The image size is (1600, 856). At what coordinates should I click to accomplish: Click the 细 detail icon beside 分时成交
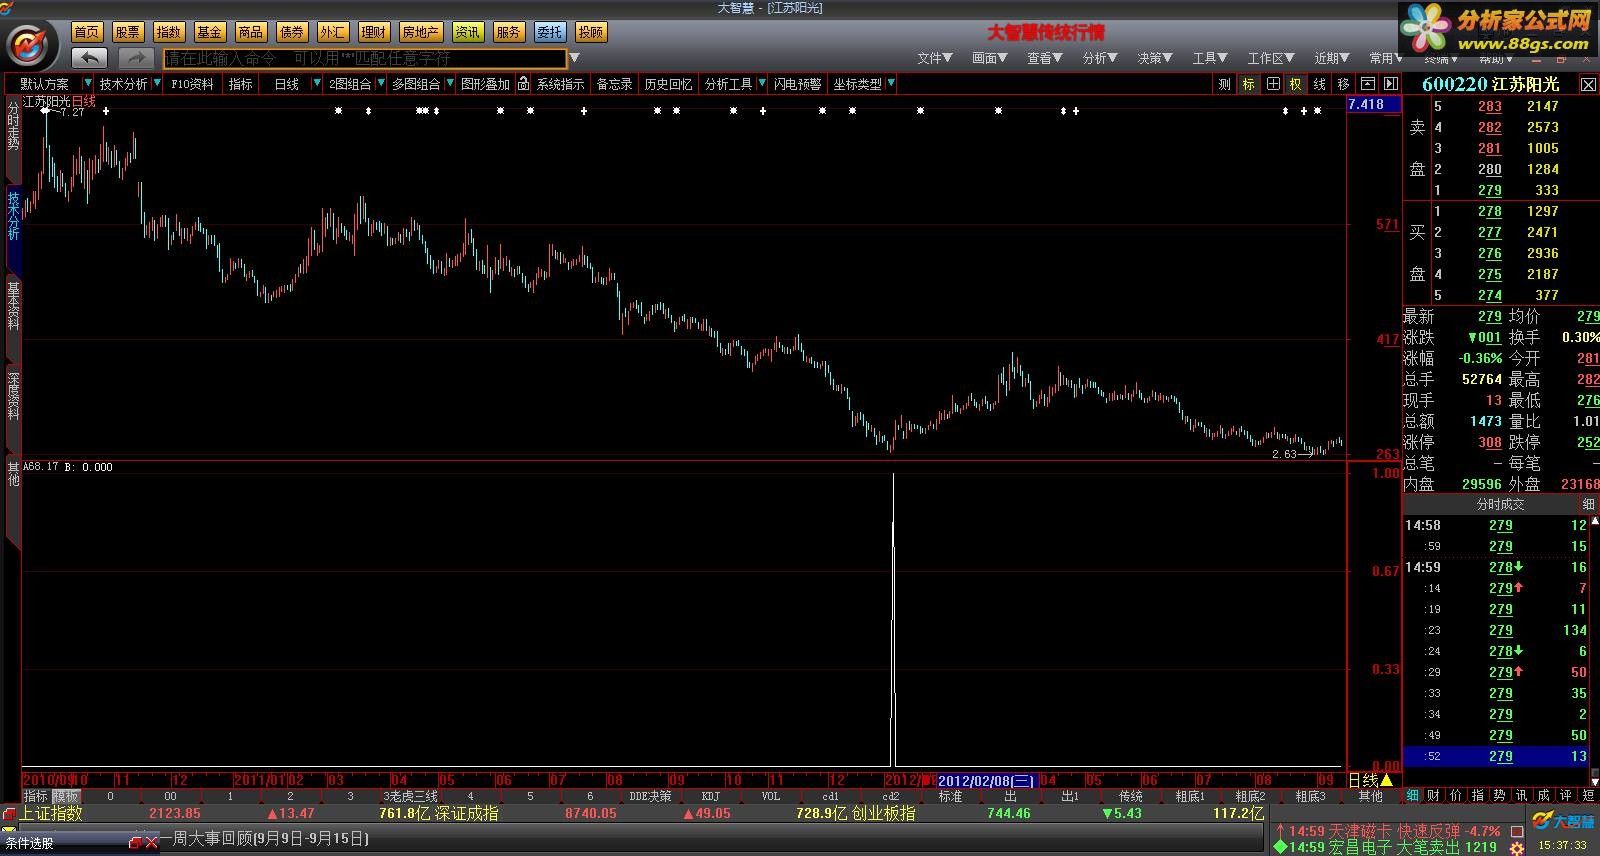point(1588,504)
